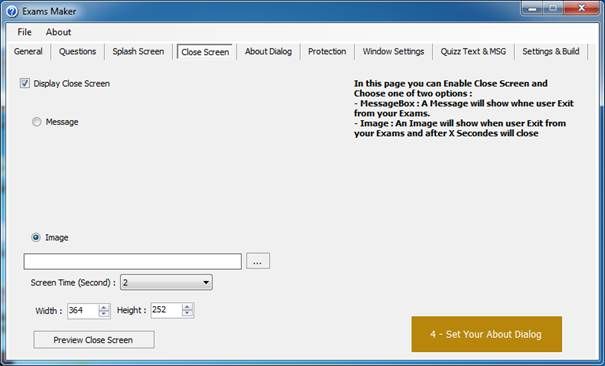
Task: Select the Image radio option
Action: (x=36, y=237)
